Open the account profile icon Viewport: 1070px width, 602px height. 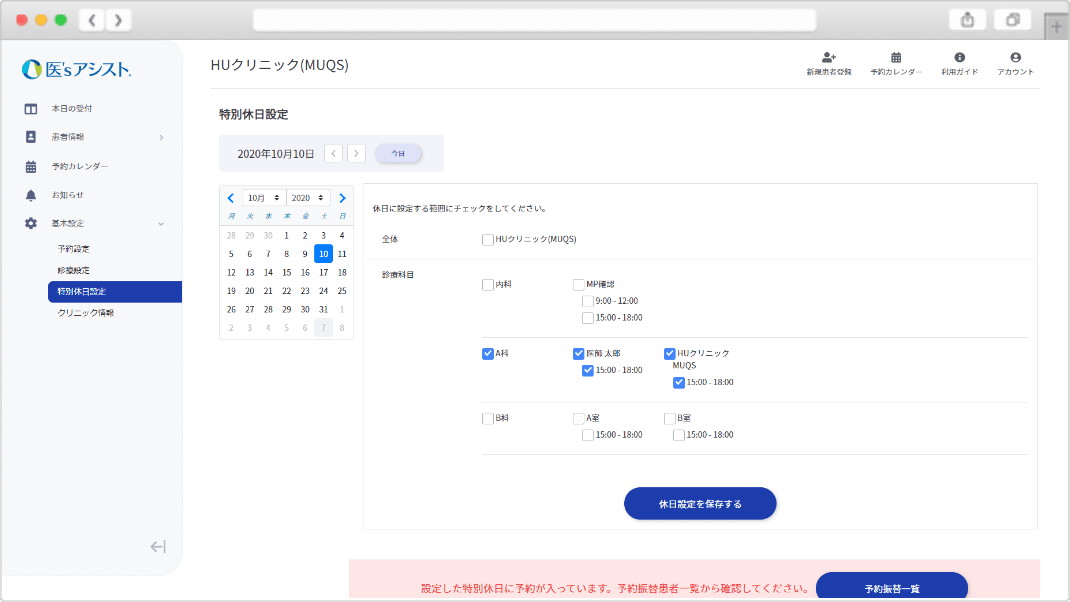[x=1015, y=58]
